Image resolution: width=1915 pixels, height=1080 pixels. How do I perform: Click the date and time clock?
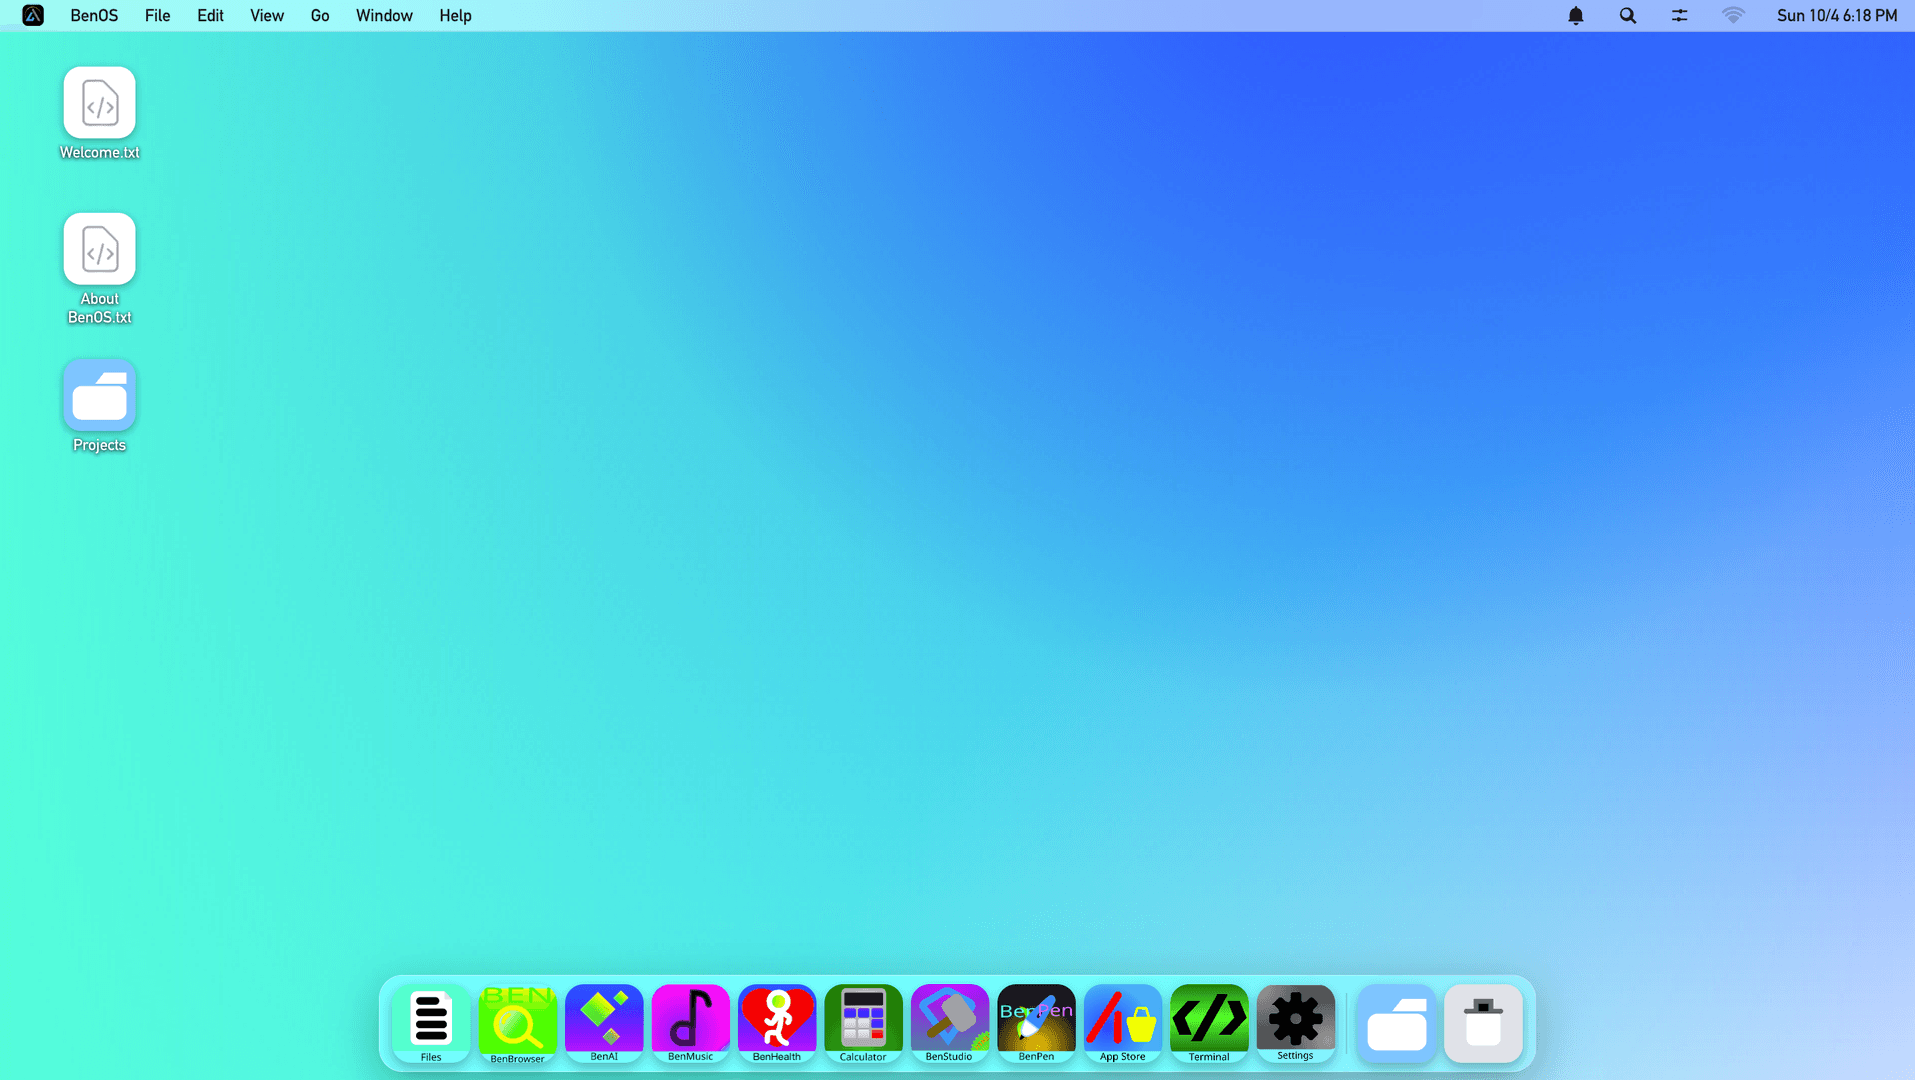[x=1837, y=15]
